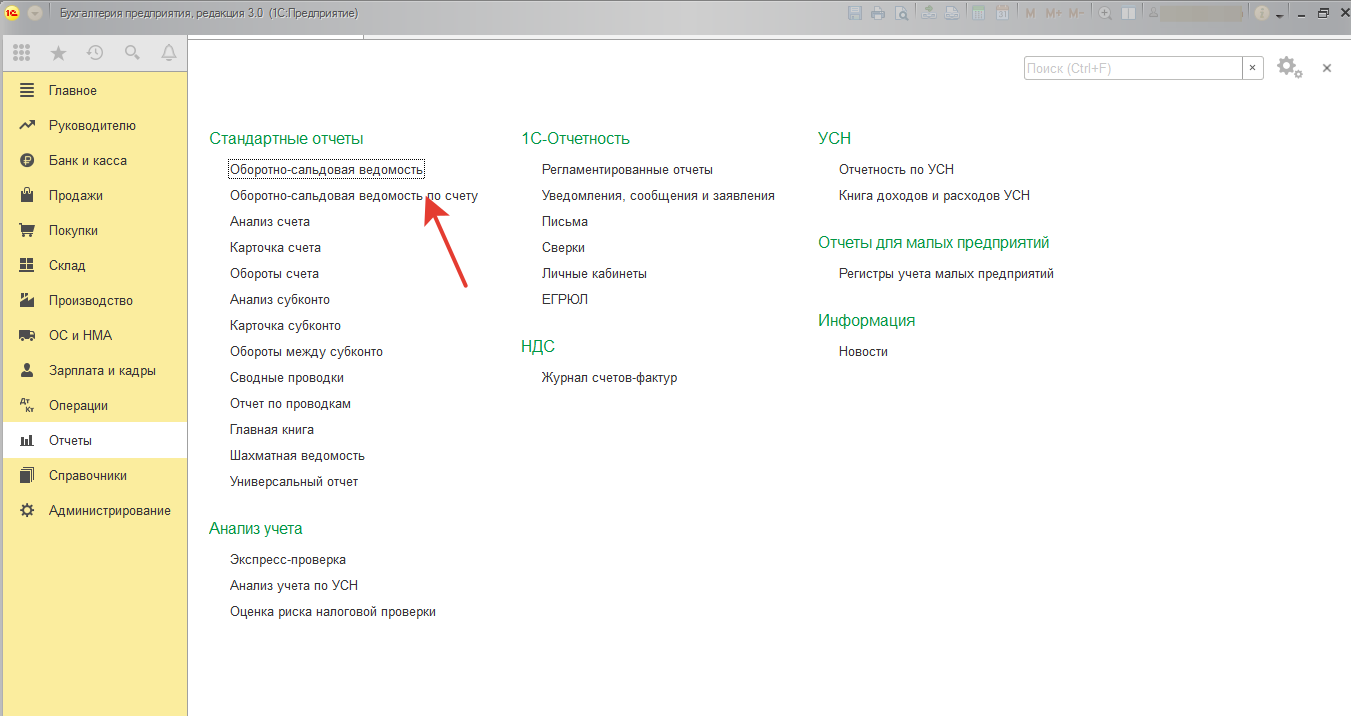Open Favorites via the star icon
The height and width of the screenshot is (716, 1351).
click(x=58, y=53)
